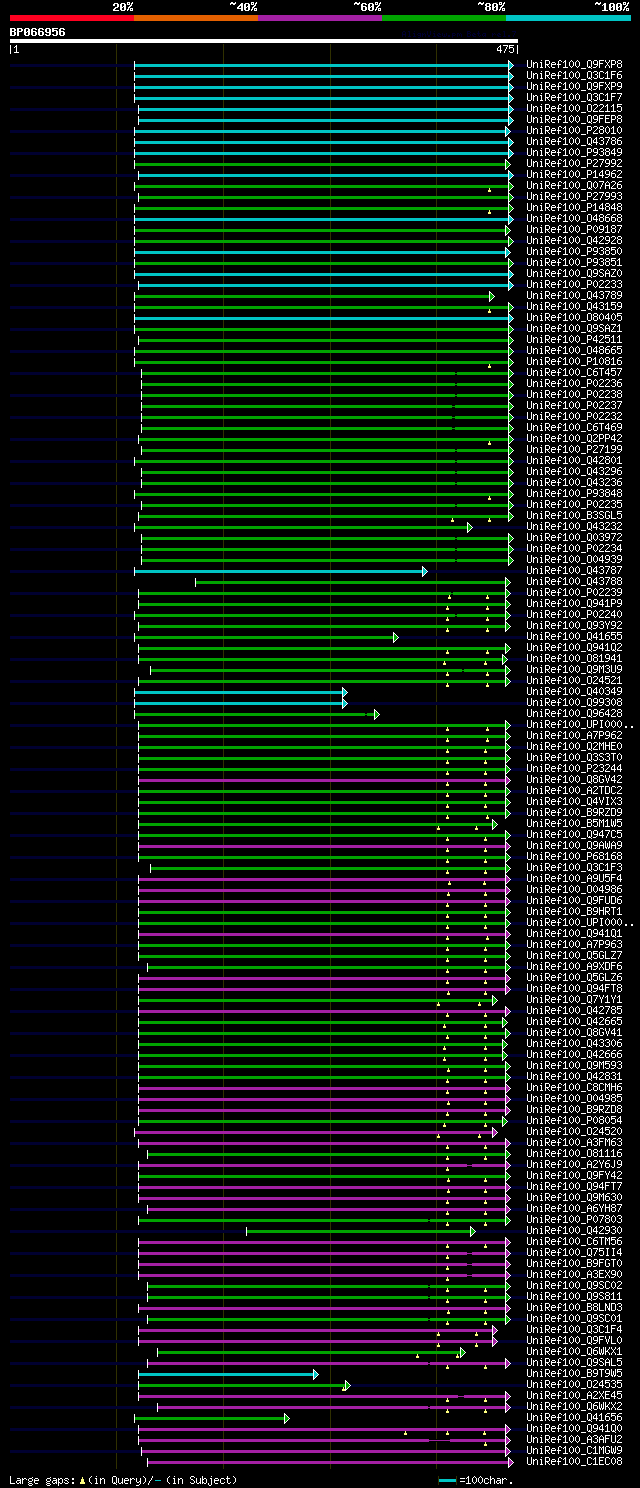Viewport: 640px width, 1488px height.
Task: Open hit UniRef100_Q43786
Action: (x=574, y=142)
